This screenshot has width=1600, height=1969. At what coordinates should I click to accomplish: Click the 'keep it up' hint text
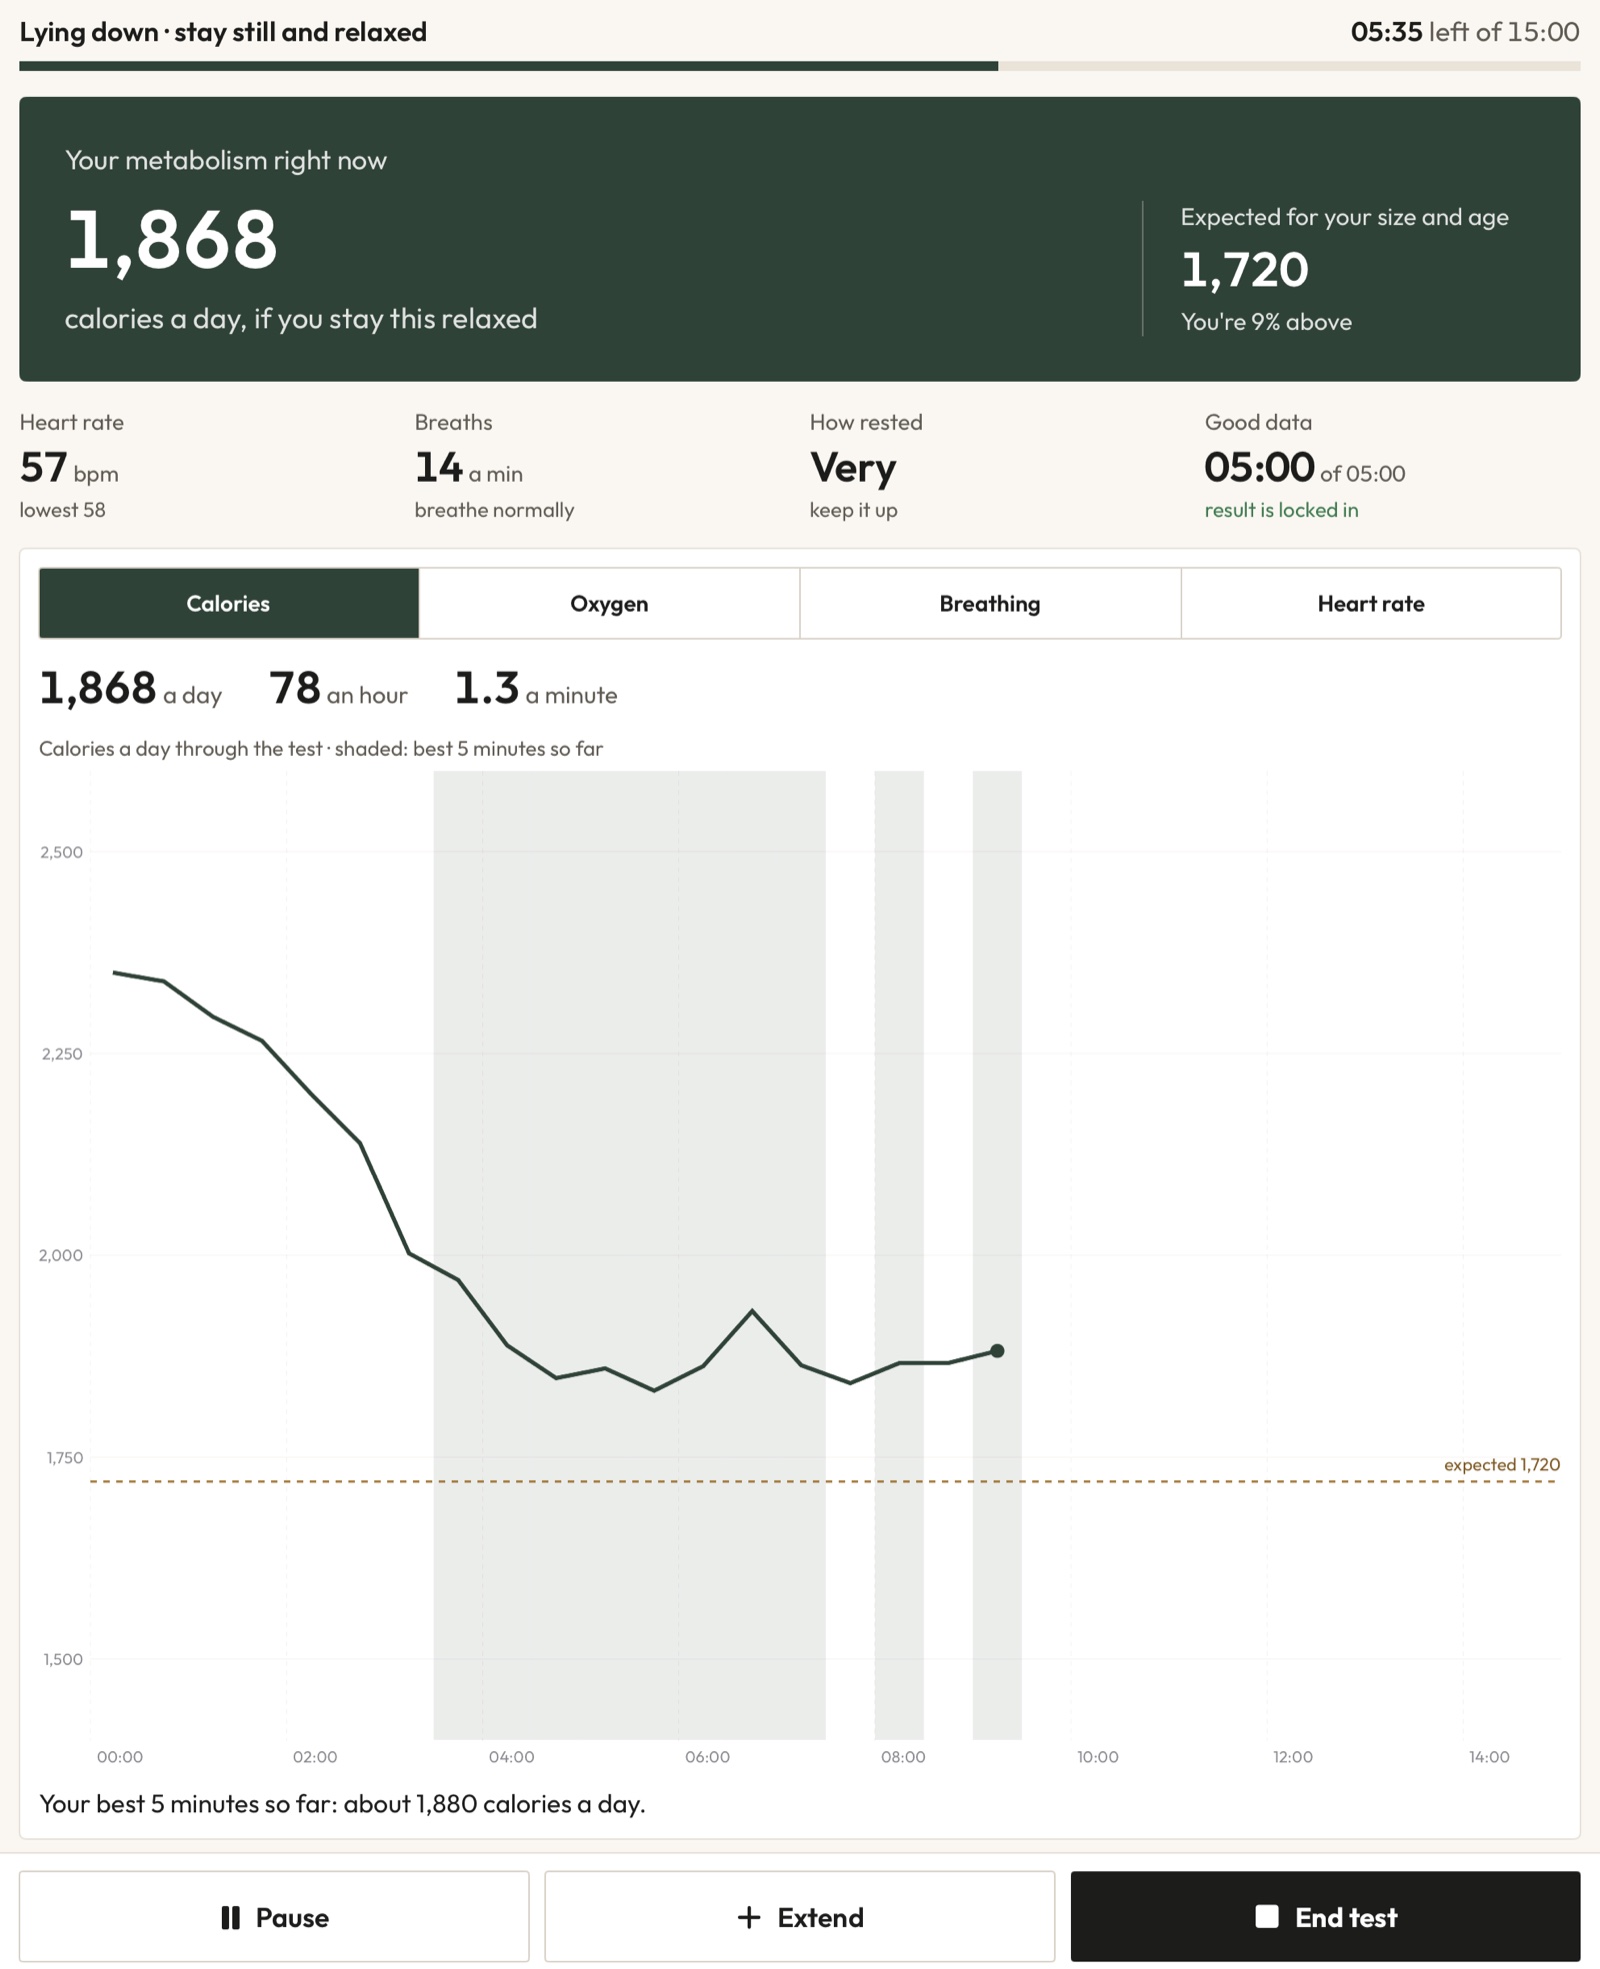[x=853, y=510]
